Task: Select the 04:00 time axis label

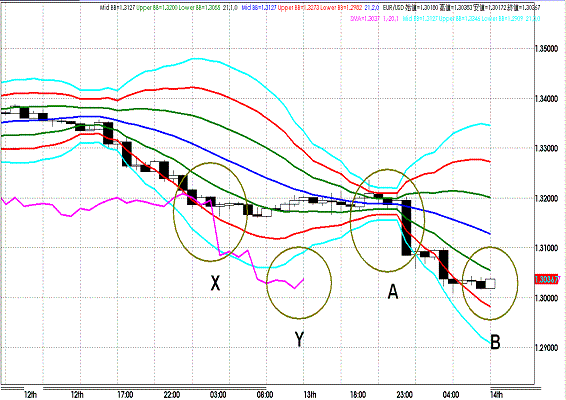Action: point(451,395)
